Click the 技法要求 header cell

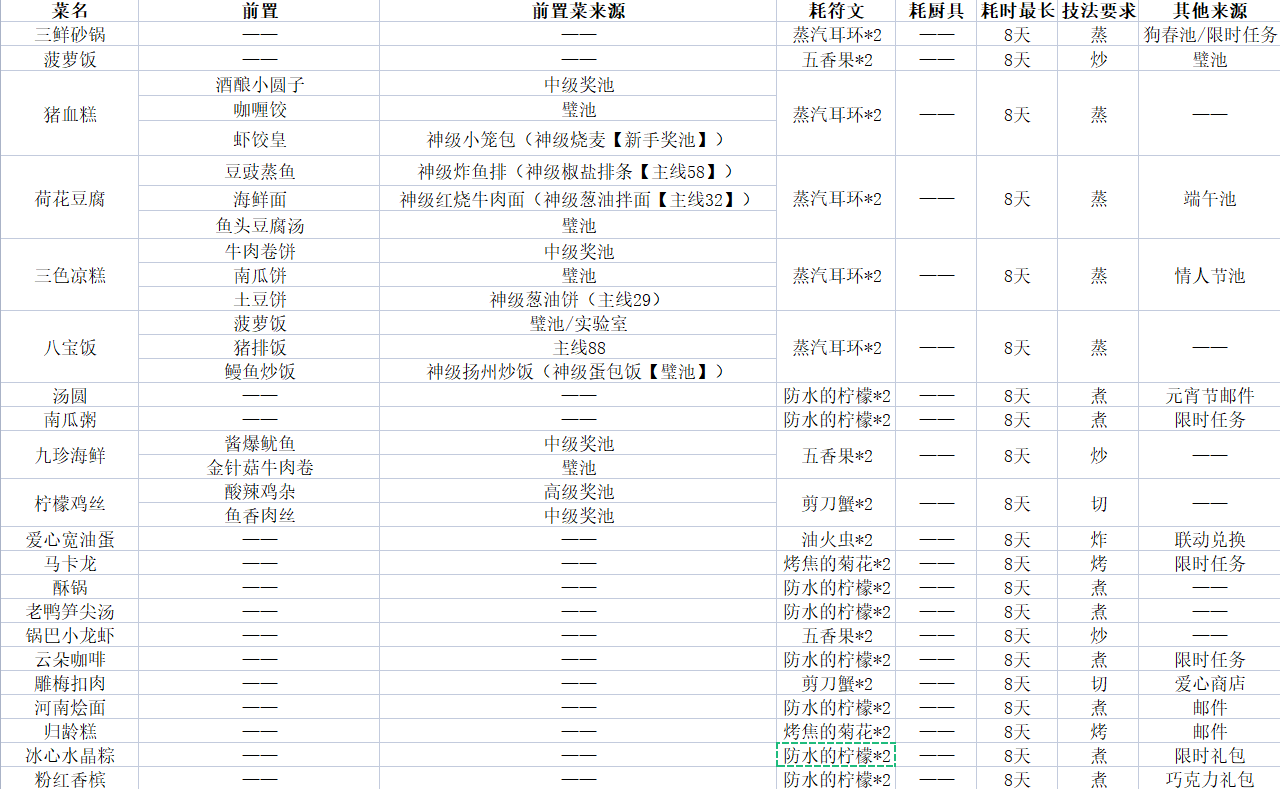[x=1098, y=11]
